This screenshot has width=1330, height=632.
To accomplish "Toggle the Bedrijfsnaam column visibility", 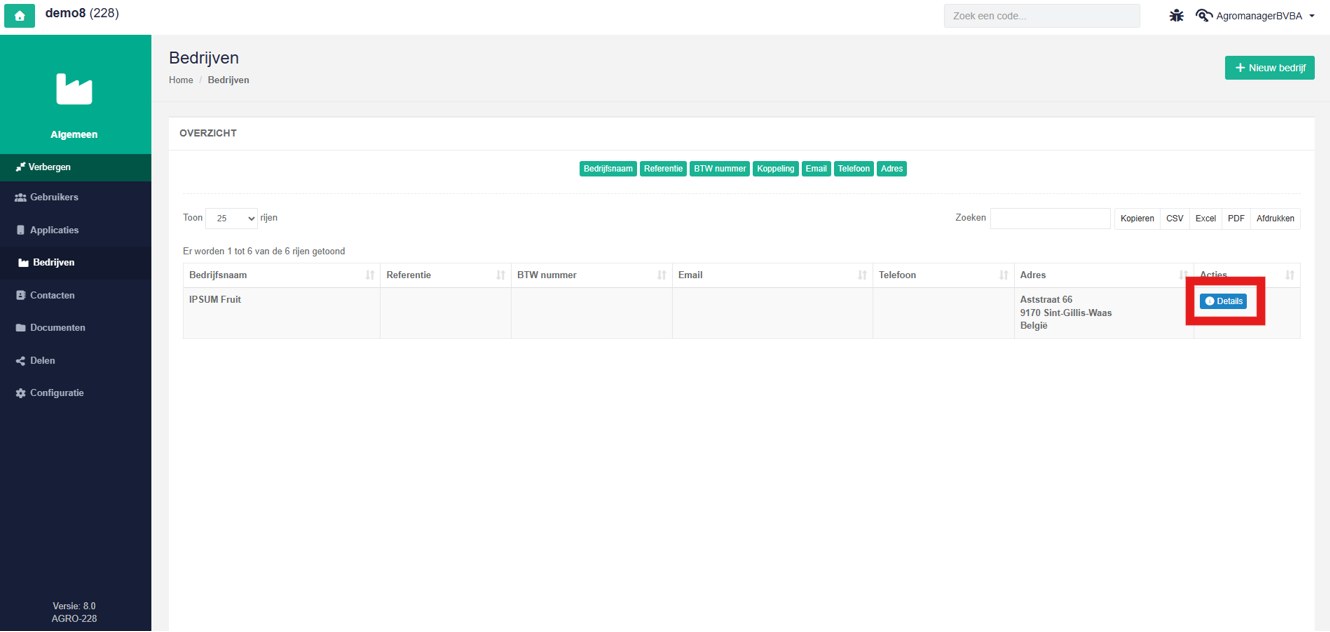I will (608, 169).
